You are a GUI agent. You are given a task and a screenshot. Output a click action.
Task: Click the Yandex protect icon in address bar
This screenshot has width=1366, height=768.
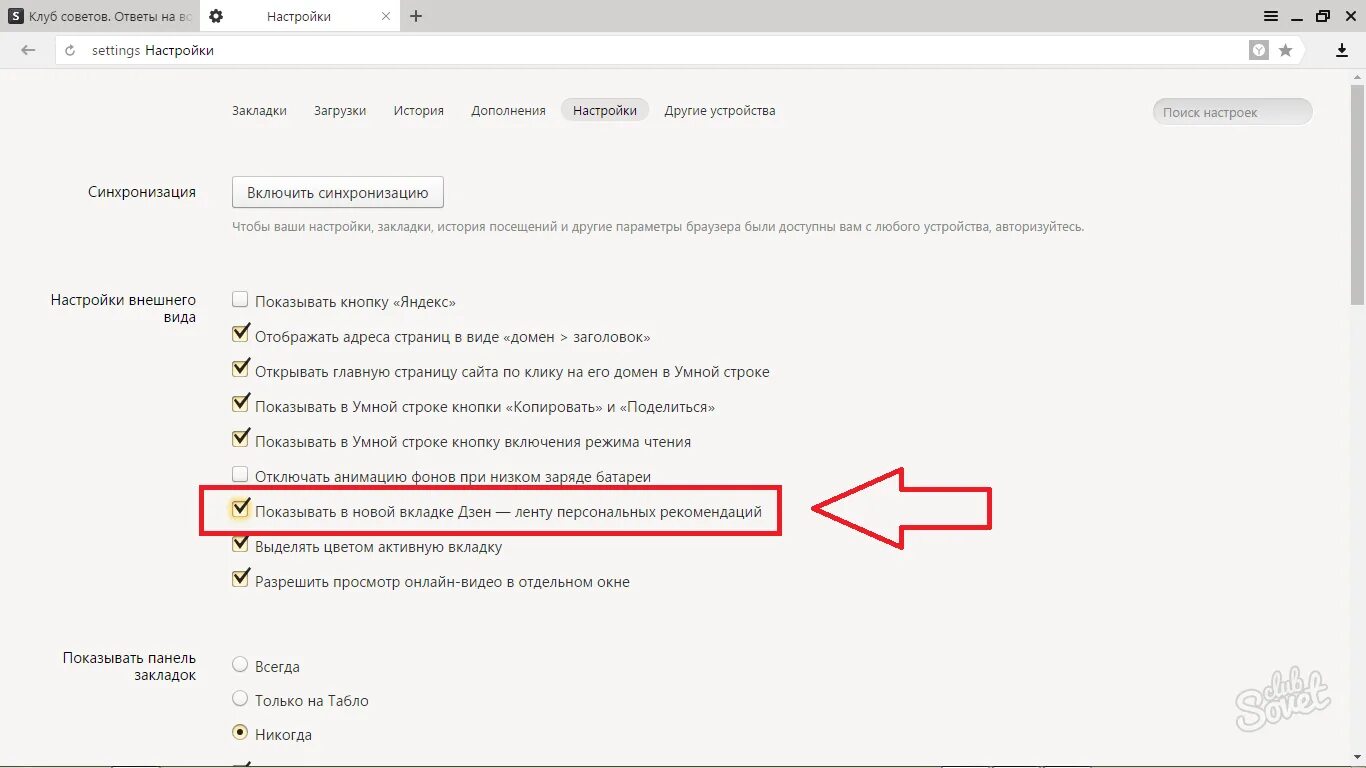click(1259, 50)
